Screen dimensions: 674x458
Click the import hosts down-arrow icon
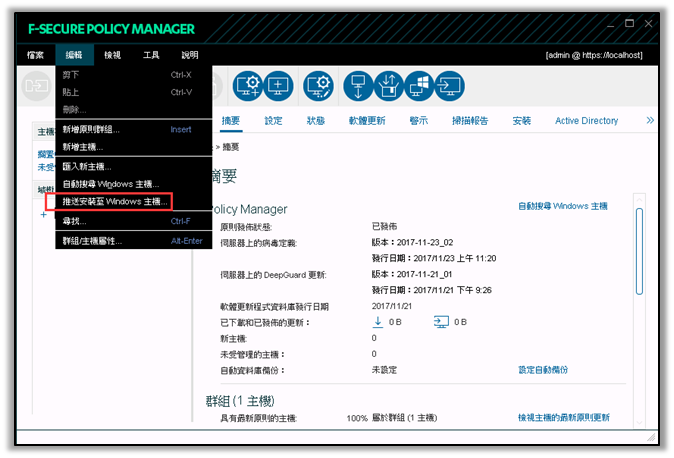coord(358,86)
